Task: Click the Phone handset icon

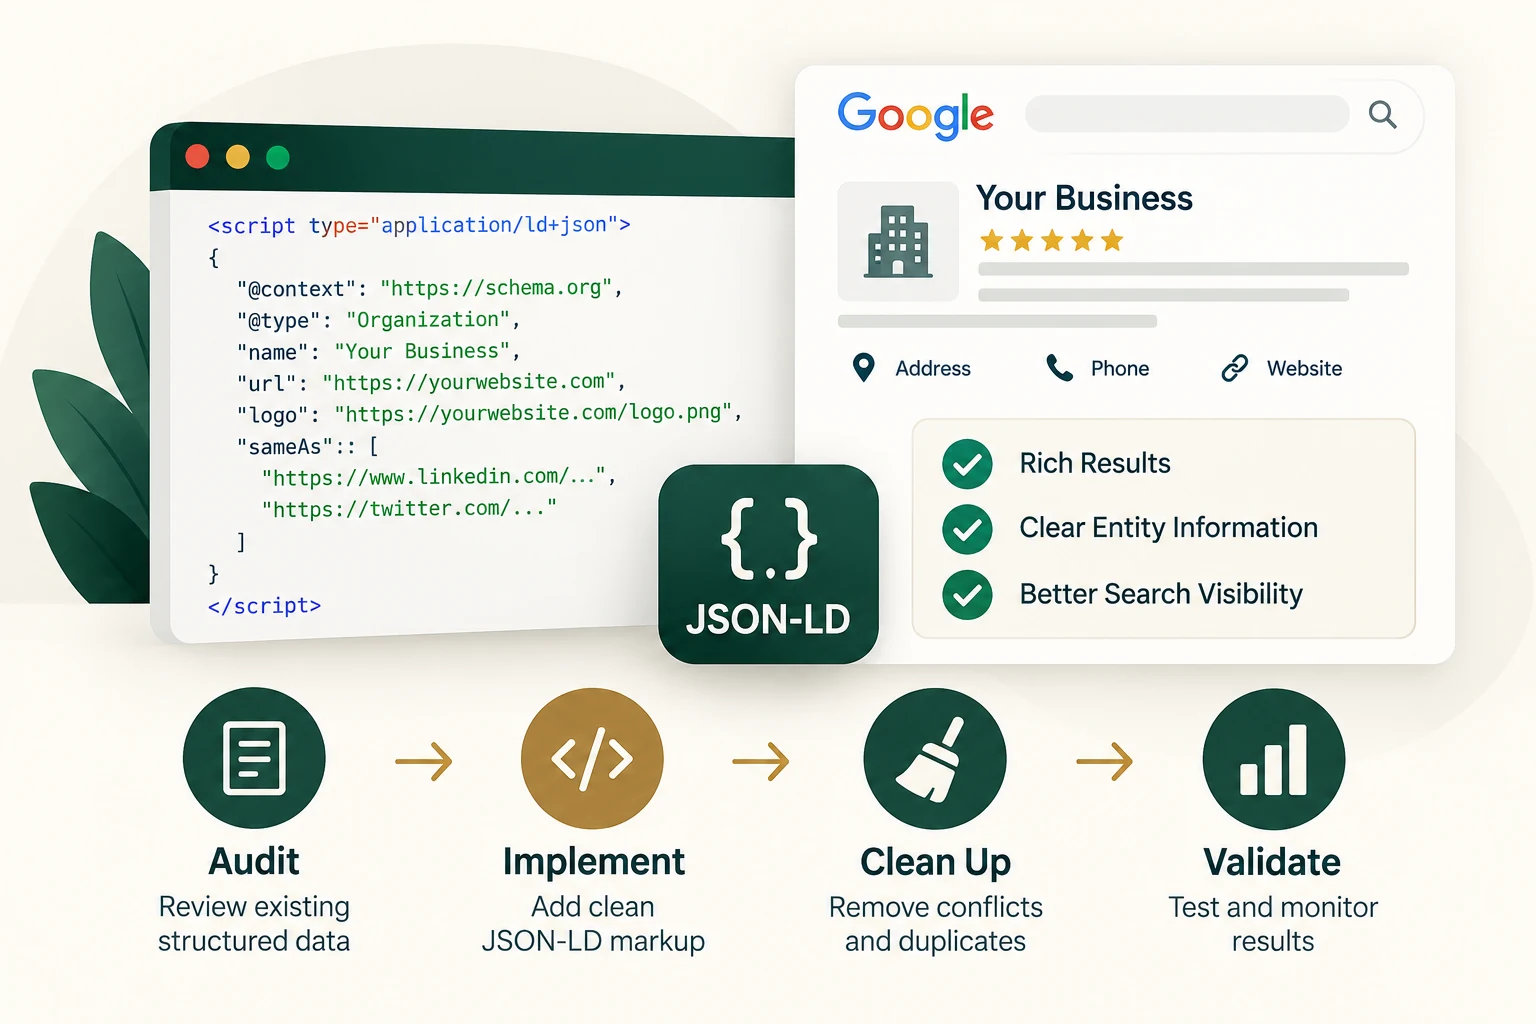Action: pyautogui.click(x=1059, y=368)
